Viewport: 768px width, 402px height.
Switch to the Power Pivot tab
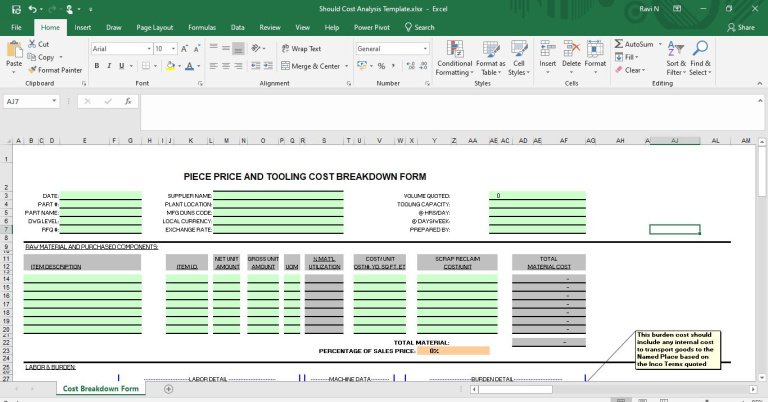pyautogui.click(x=372, y=27)
